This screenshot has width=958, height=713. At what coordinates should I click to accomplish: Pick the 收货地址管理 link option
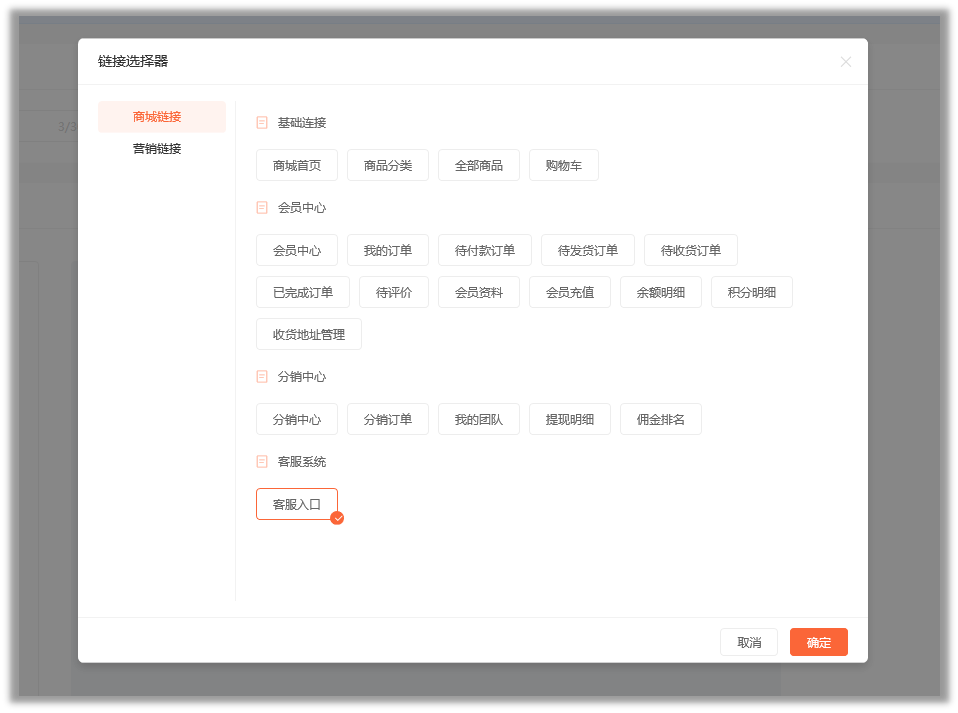309,334
